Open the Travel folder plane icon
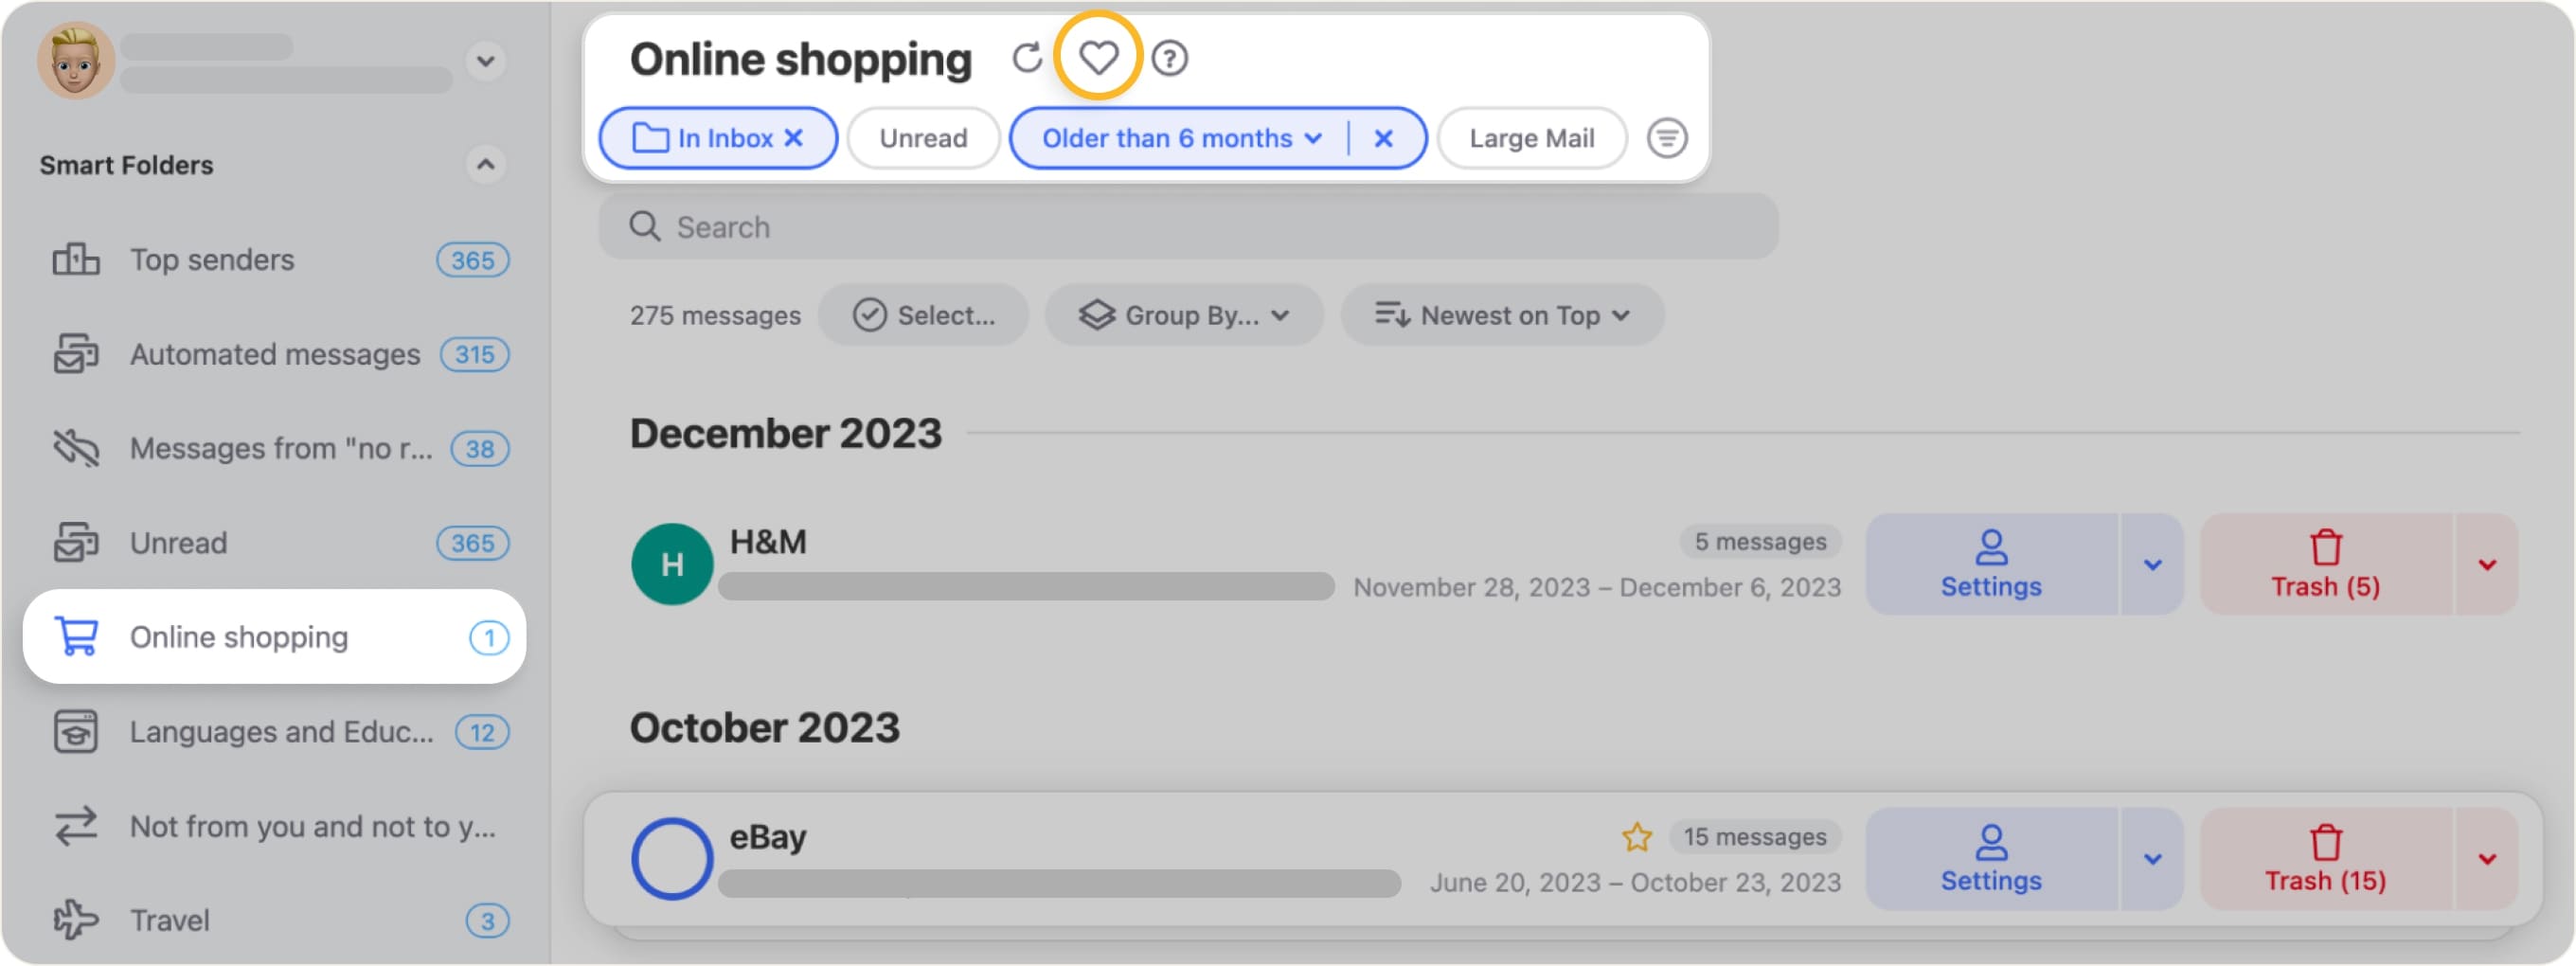Viewport: 2576px width, 966px height. point(77,919)
